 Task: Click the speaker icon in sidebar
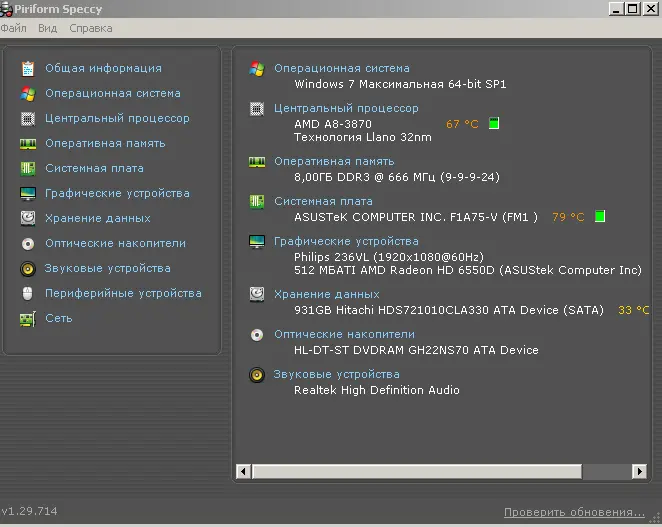click(28, 269)
